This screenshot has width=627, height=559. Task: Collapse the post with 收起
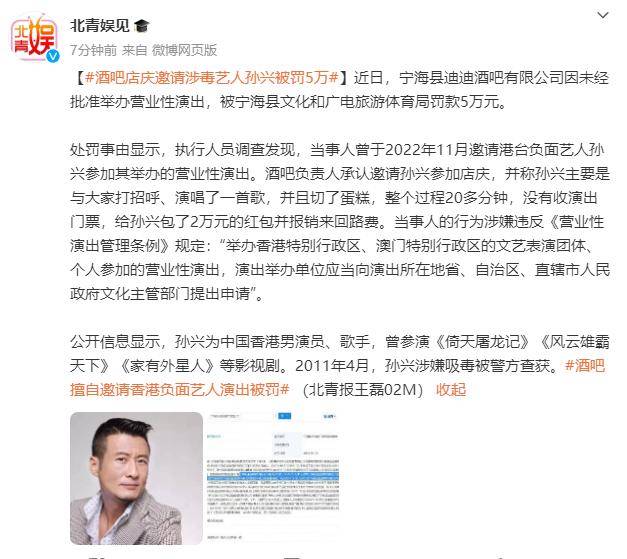[451, 389]
